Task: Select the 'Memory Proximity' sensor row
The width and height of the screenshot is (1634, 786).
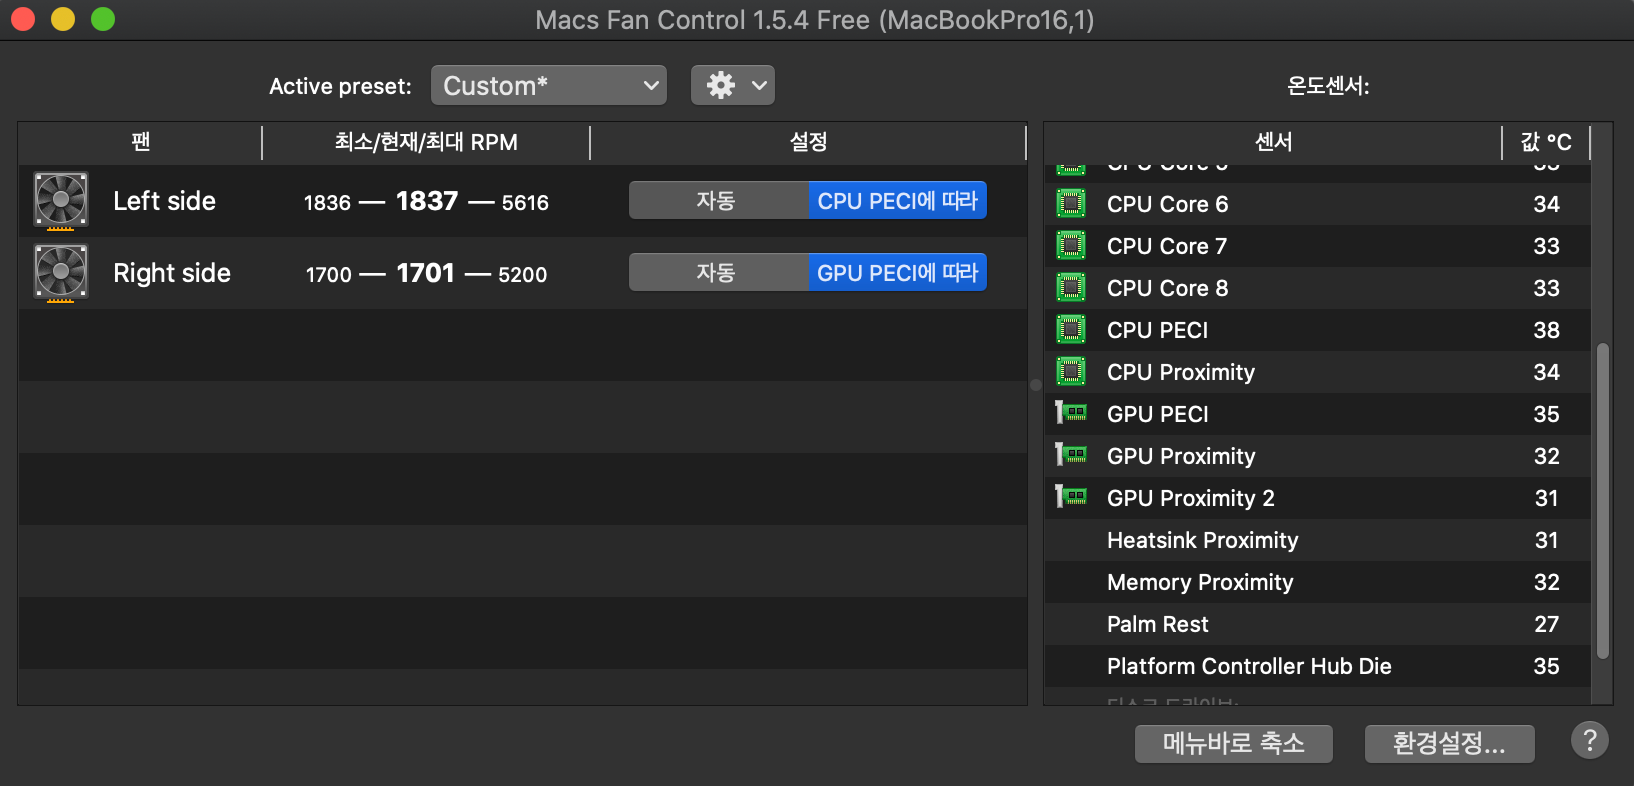Action: (1318, 582)
